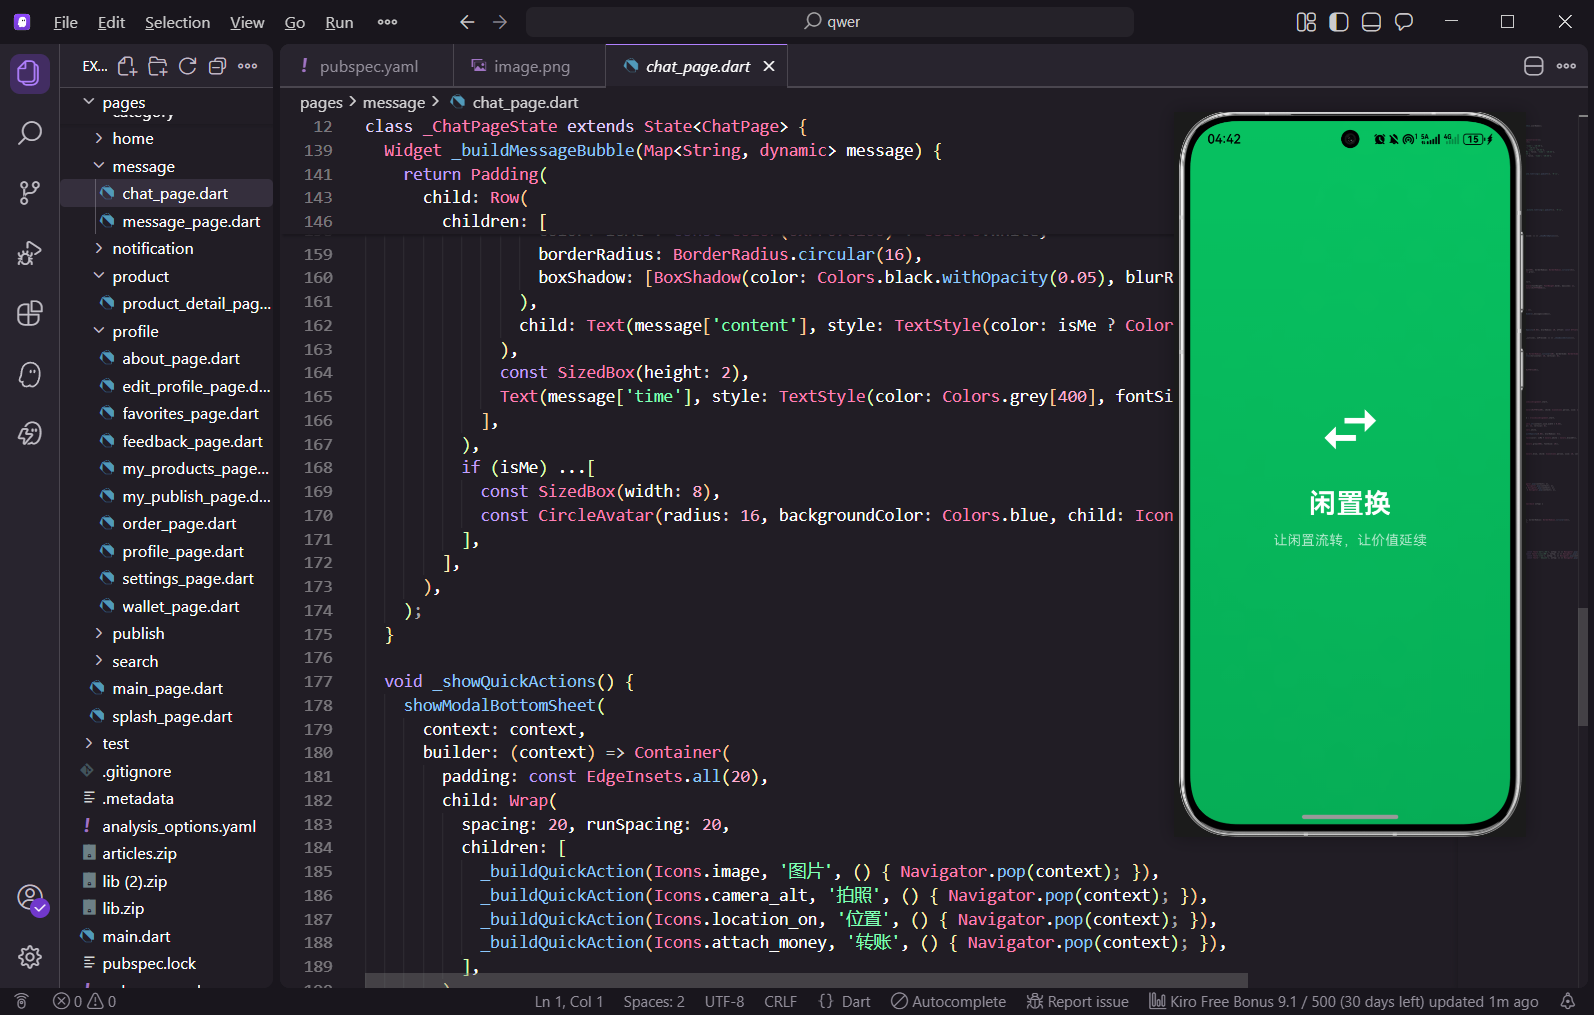Go back with the navigation arrow
Screen dimensions: 1594x1015
coord(467,22)
